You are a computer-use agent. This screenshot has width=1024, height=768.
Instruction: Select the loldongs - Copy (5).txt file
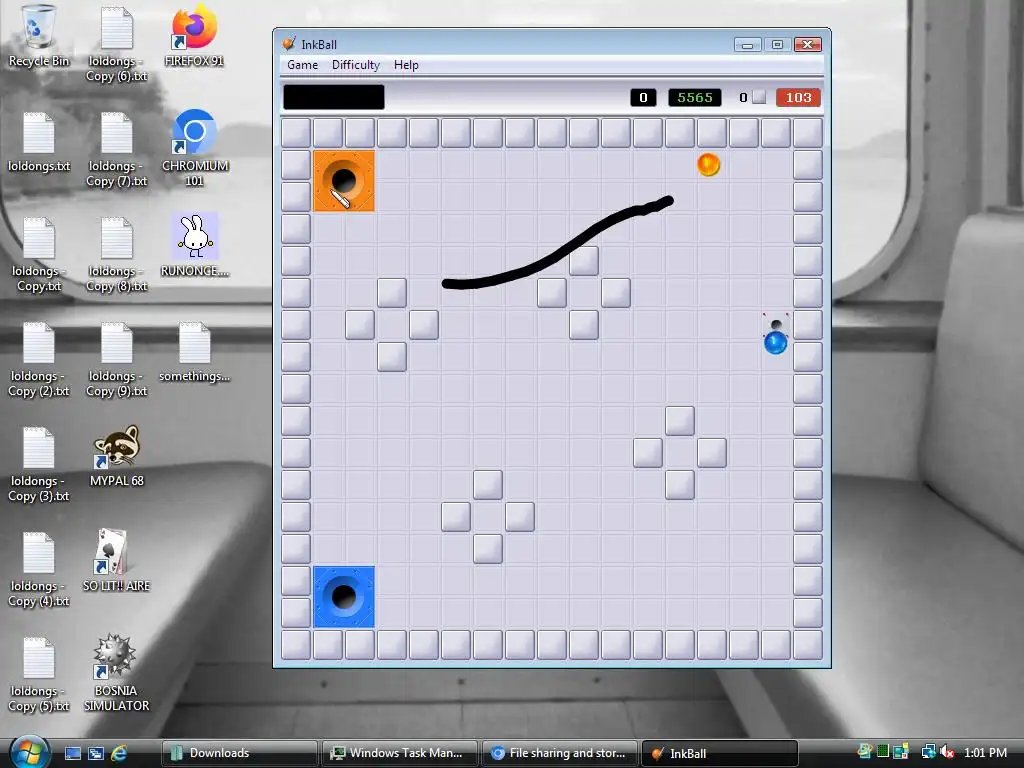[39, 674]
